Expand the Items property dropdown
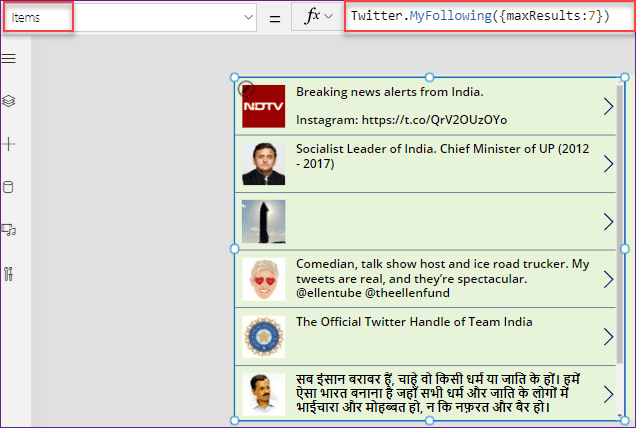Screen dimensions: 636x428 [x=248, y=17]
